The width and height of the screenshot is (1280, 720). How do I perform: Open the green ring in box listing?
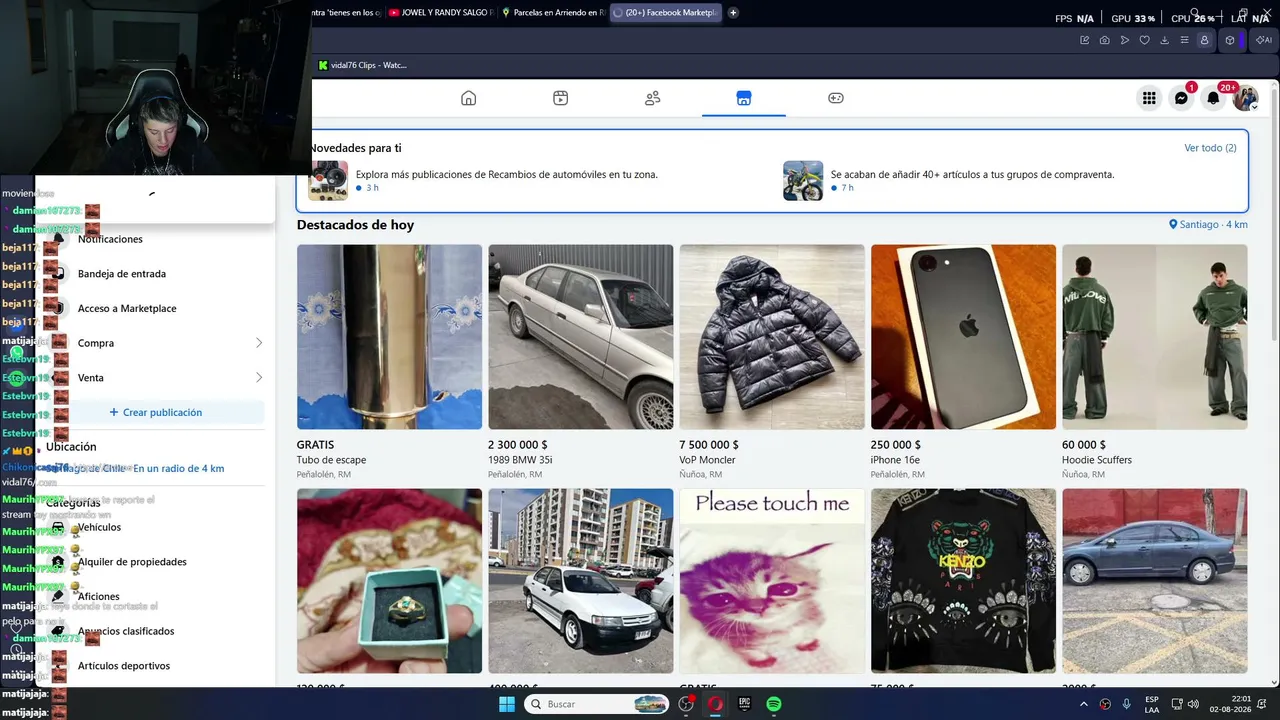(x=389, y=581)
